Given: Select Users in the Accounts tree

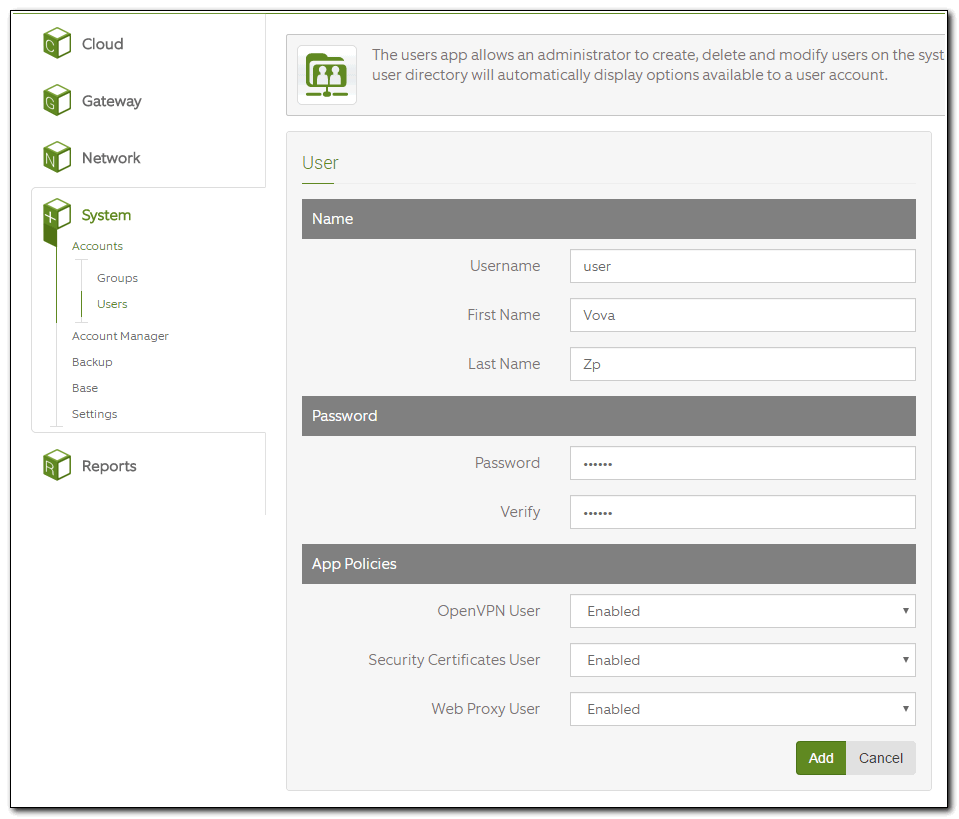Looking at the screenshot, I should [x=112, y=304].
